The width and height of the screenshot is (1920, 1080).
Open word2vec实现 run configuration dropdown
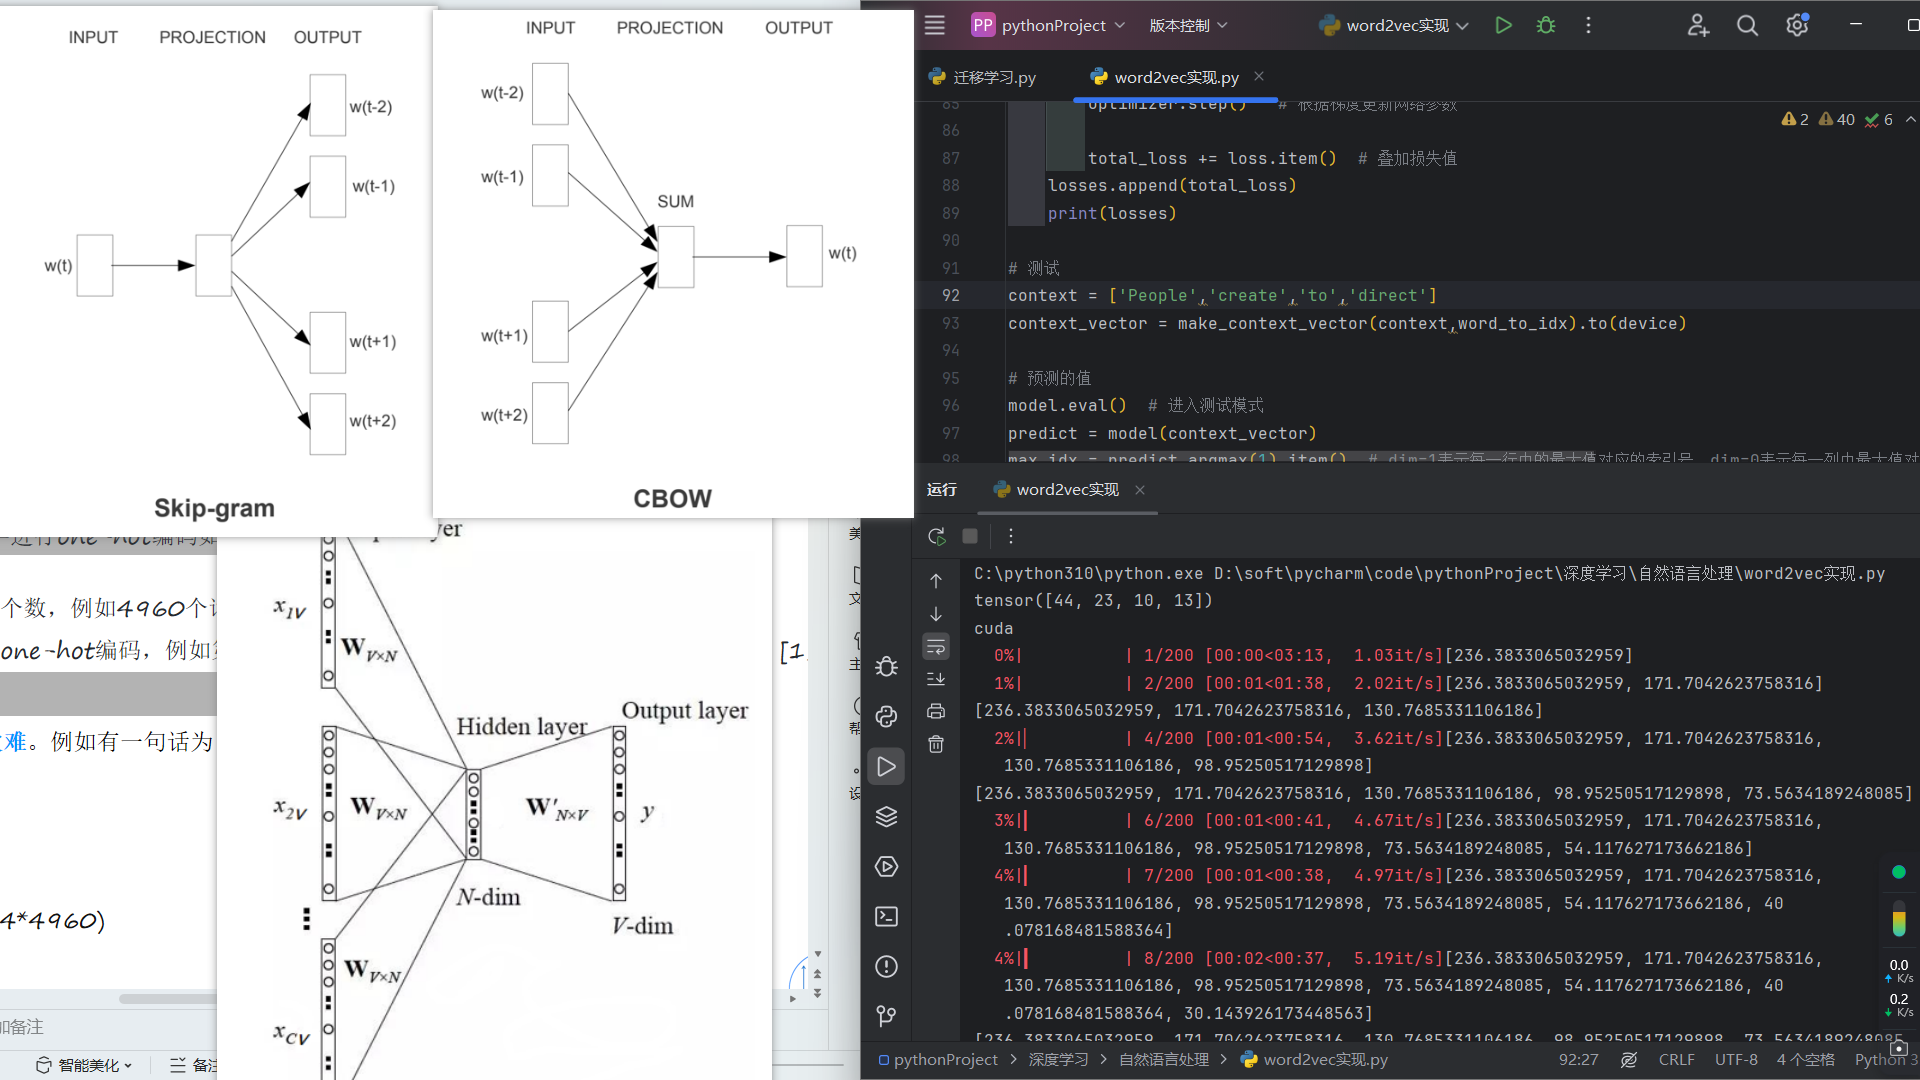point(1396,26)
